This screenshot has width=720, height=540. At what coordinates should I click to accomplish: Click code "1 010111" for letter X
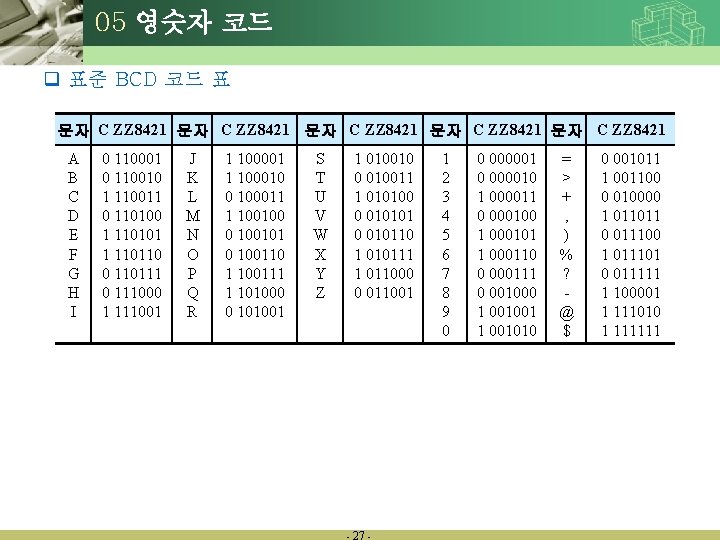(384, 254)
